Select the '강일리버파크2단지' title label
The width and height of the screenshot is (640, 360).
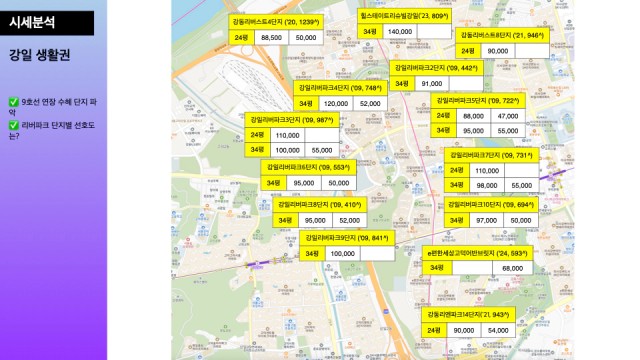436,68
